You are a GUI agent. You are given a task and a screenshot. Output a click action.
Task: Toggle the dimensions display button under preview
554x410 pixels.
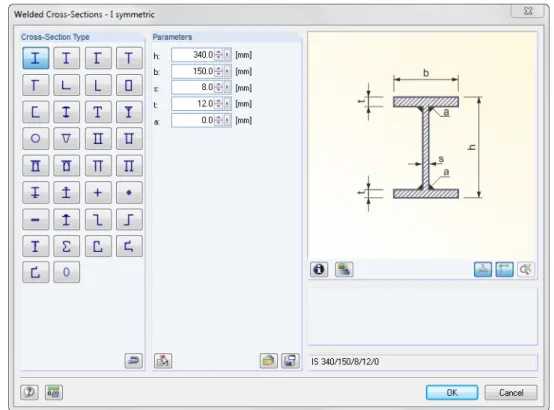[x=505, y=270]
